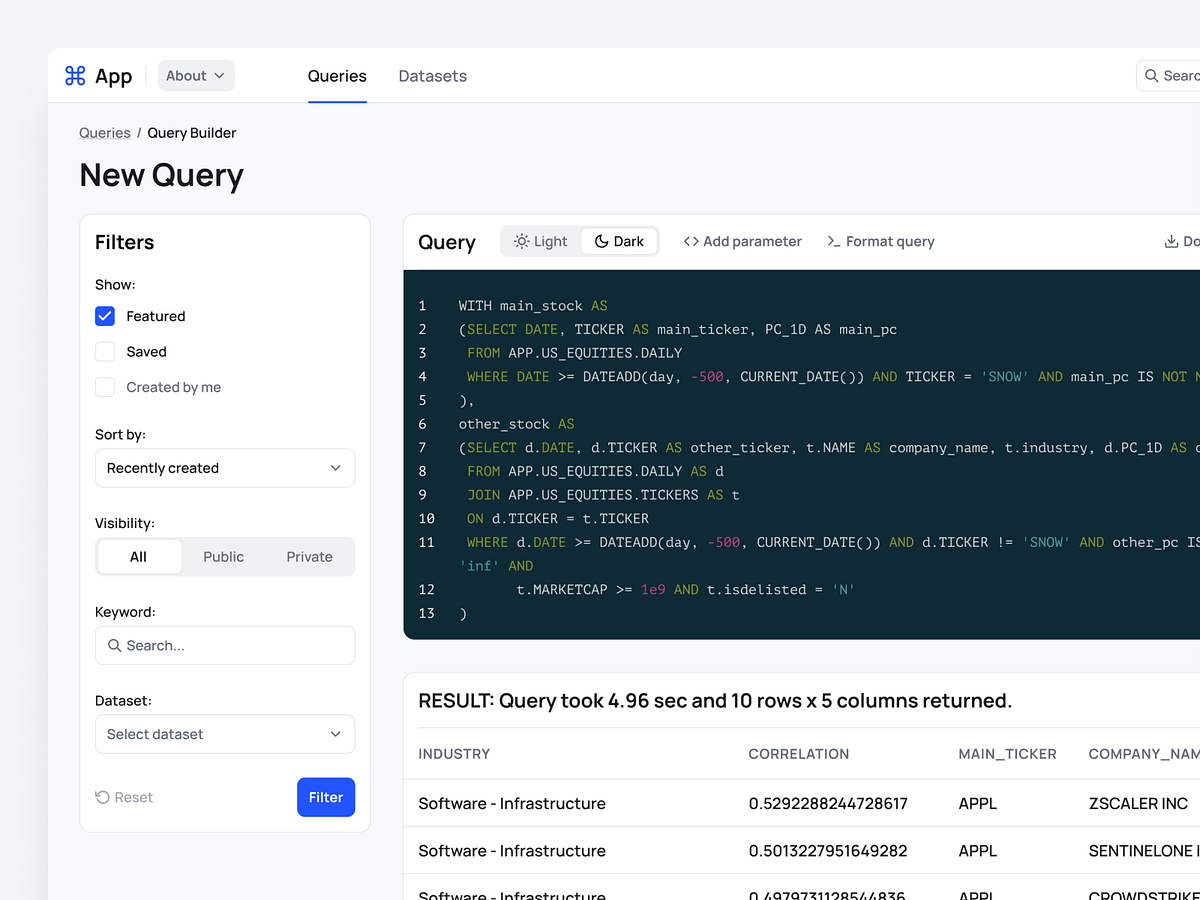Click inside the Keyword search field

[224, 645]
